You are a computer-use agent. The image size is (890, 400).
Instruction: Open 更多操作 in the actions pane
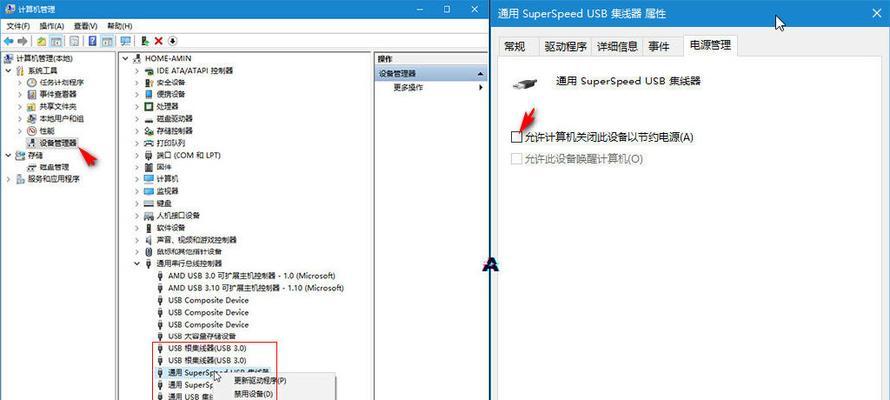[x=408, y=88]
